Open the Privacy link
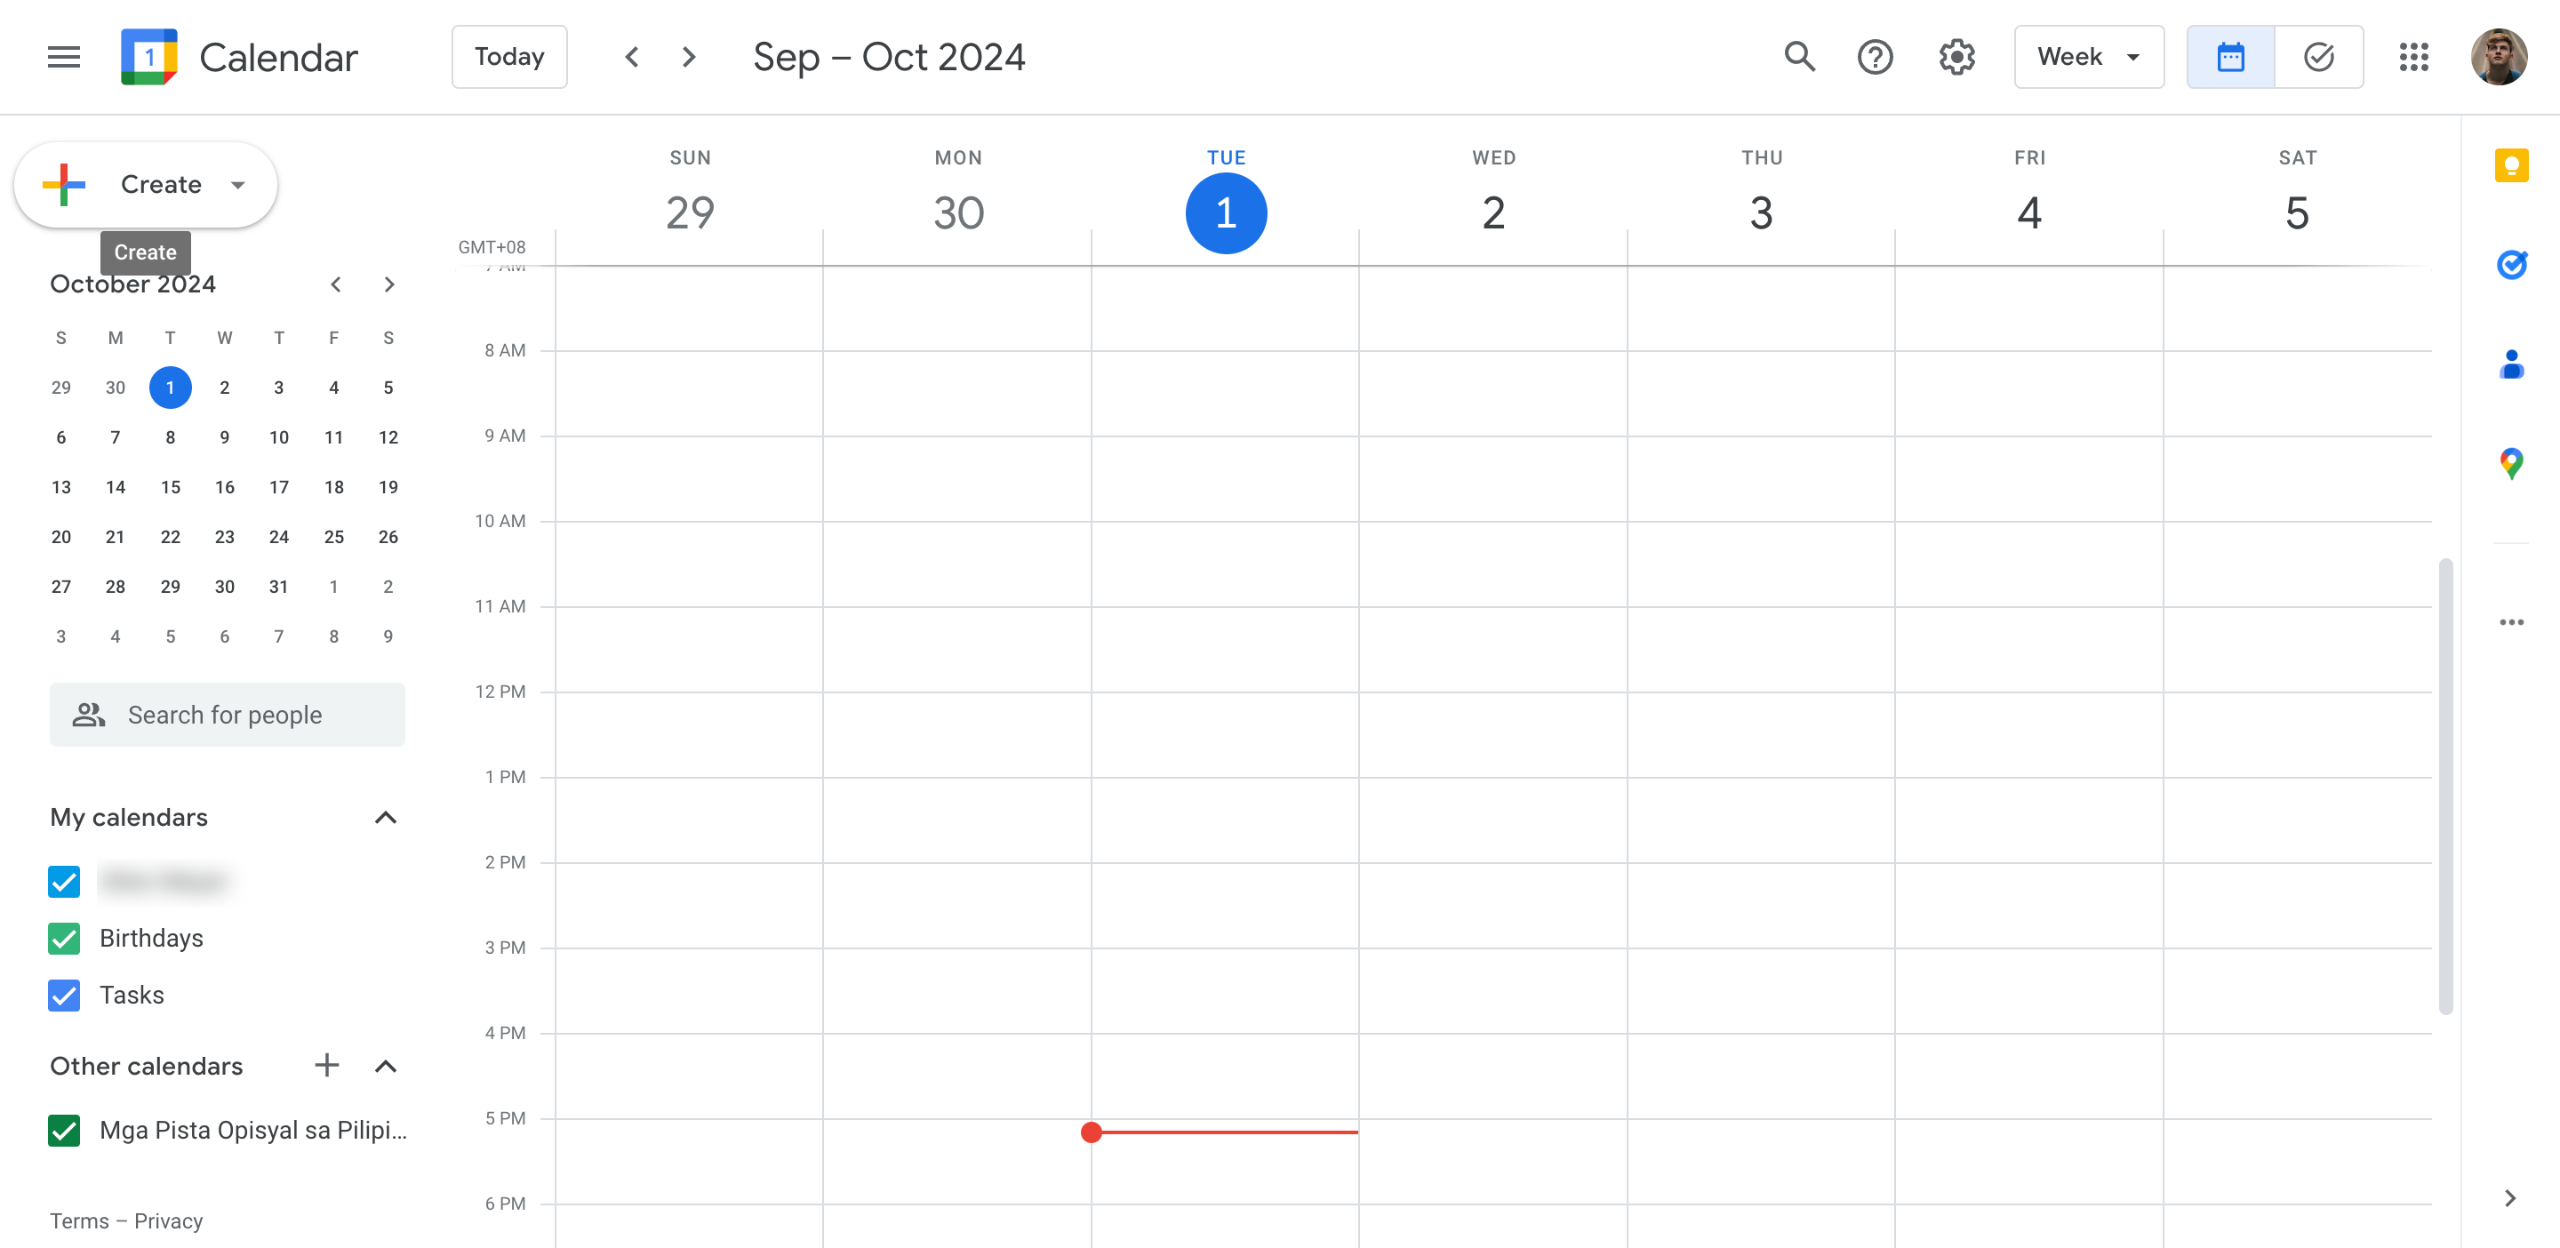Viewport: 2560px width, 1248px height. [x=168, y=1221]
